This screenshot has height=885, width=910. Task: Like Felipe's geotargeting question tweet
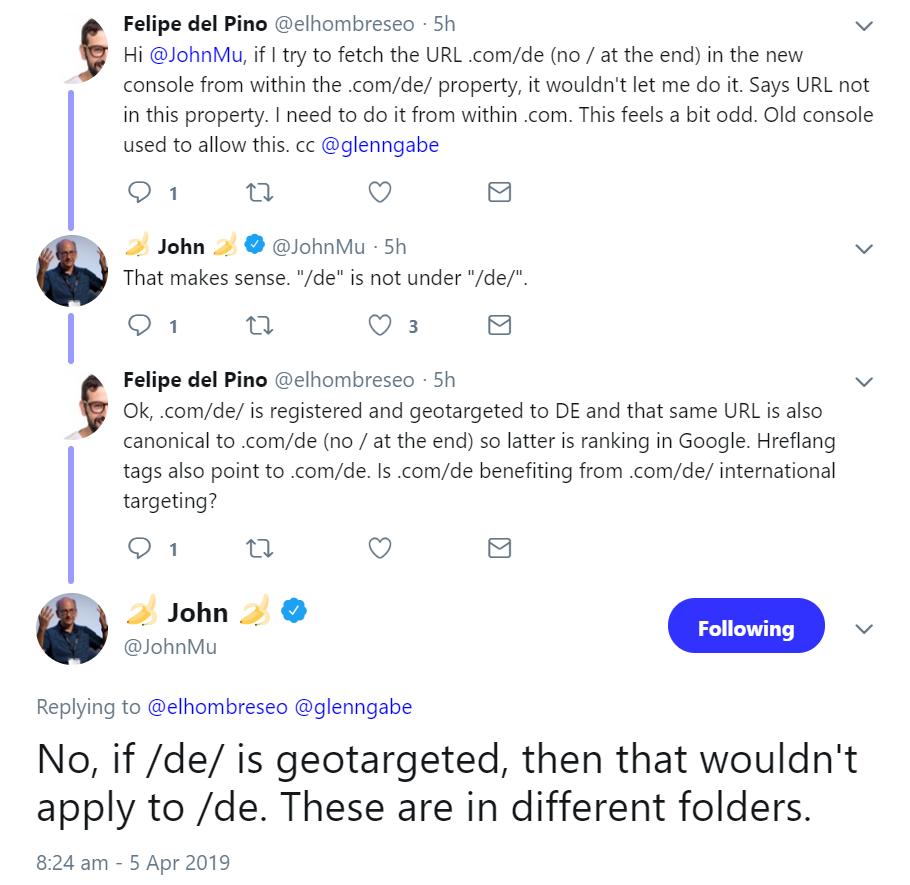click(x=380, y=548)
